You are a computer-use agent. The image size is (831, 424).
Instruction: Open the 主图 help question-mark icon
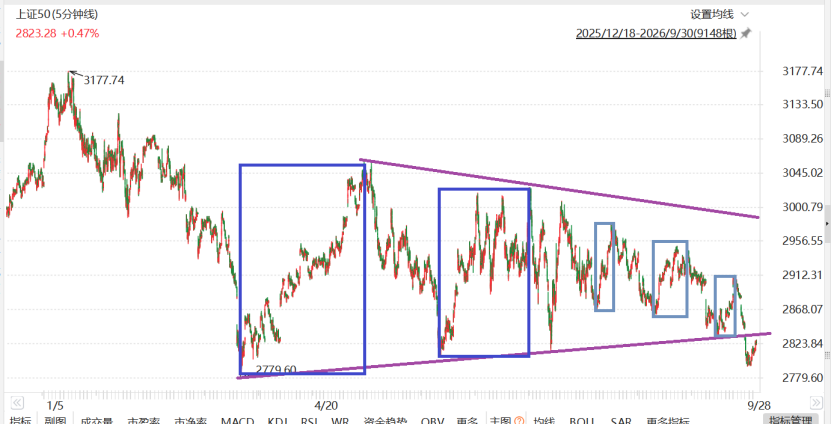pyautogui.click(x=518, y=421)
